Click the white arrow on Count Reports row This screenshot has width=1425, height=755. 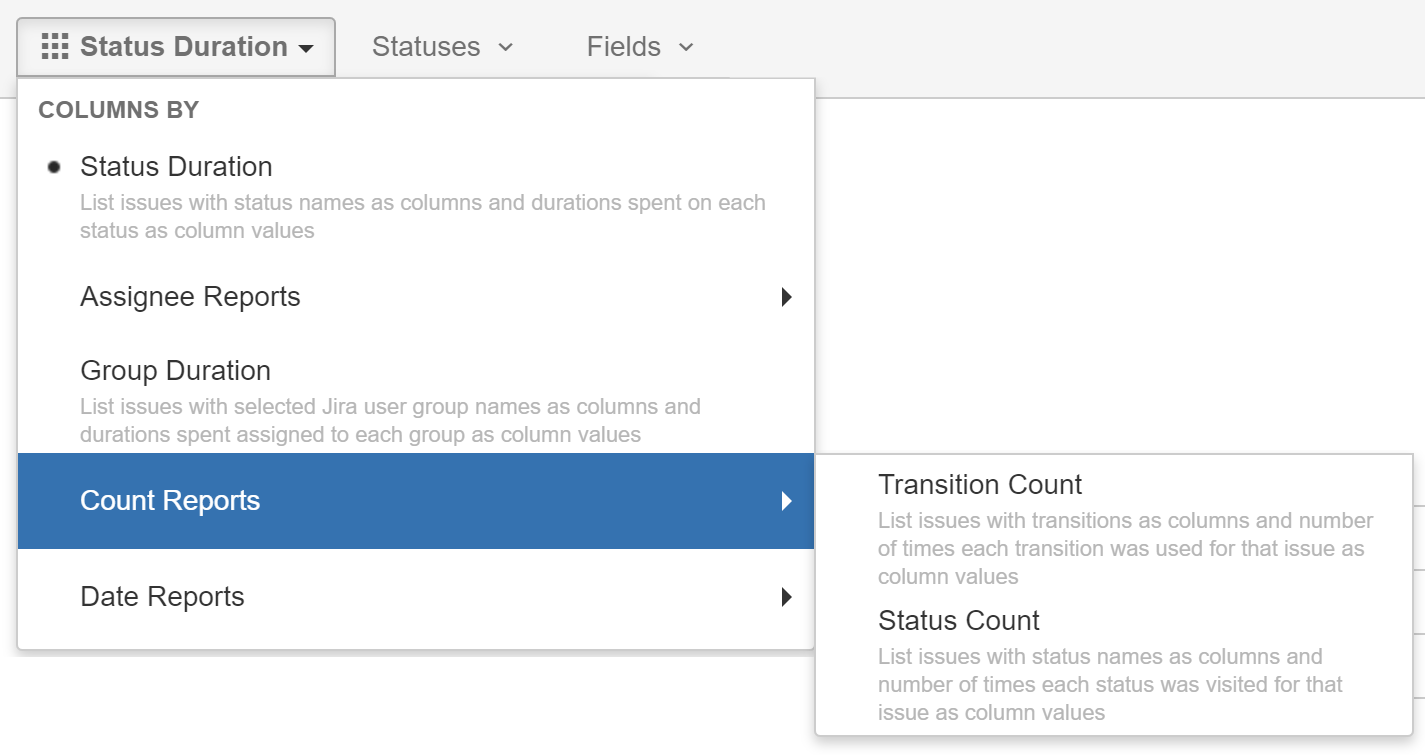pyautogui.click(x=787, y=501)
